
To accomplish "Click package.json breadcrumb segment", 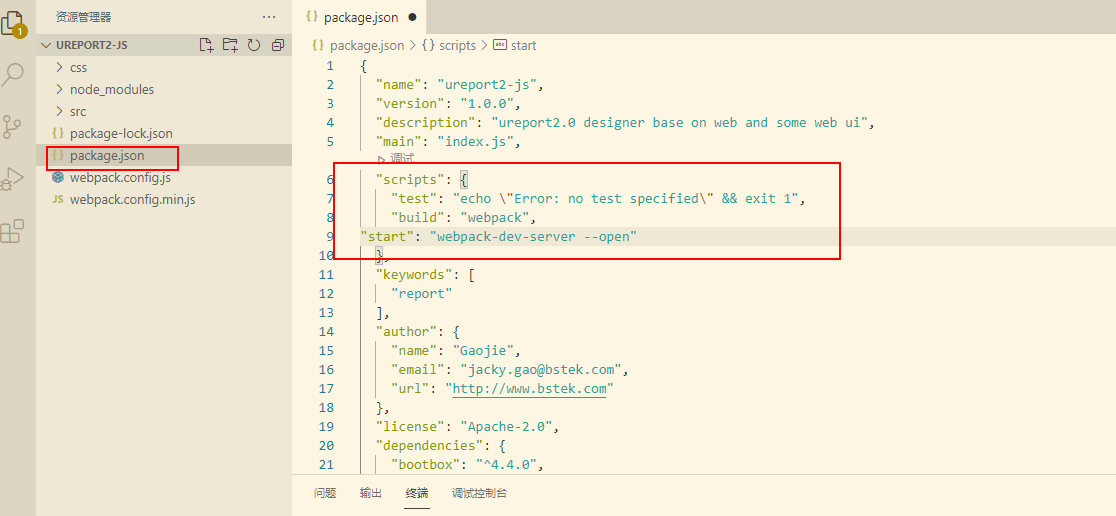I will click(x=367, y=46).
